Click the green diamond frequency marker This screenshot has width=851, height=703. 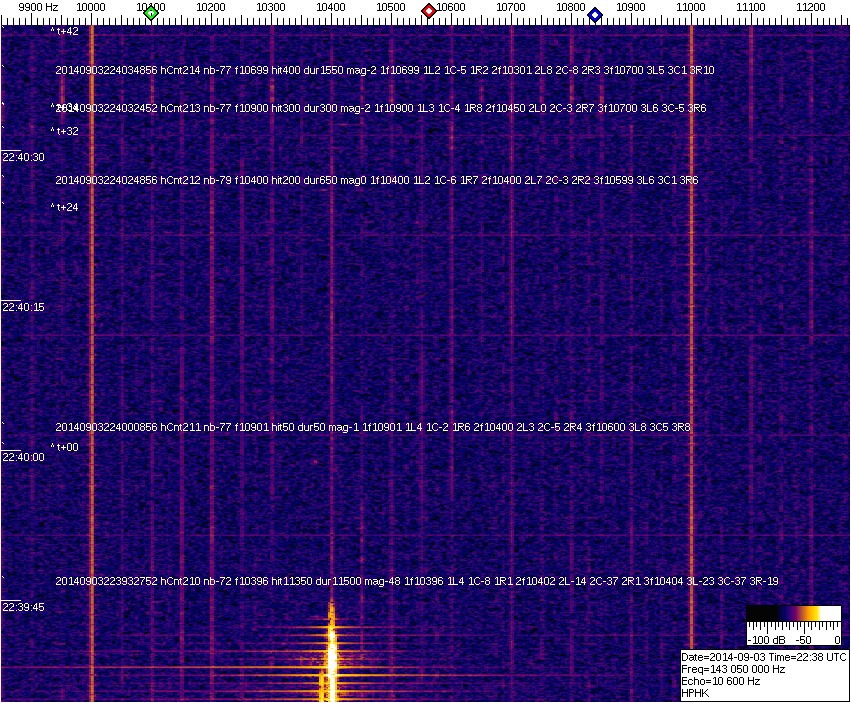(x=151, y=13)
